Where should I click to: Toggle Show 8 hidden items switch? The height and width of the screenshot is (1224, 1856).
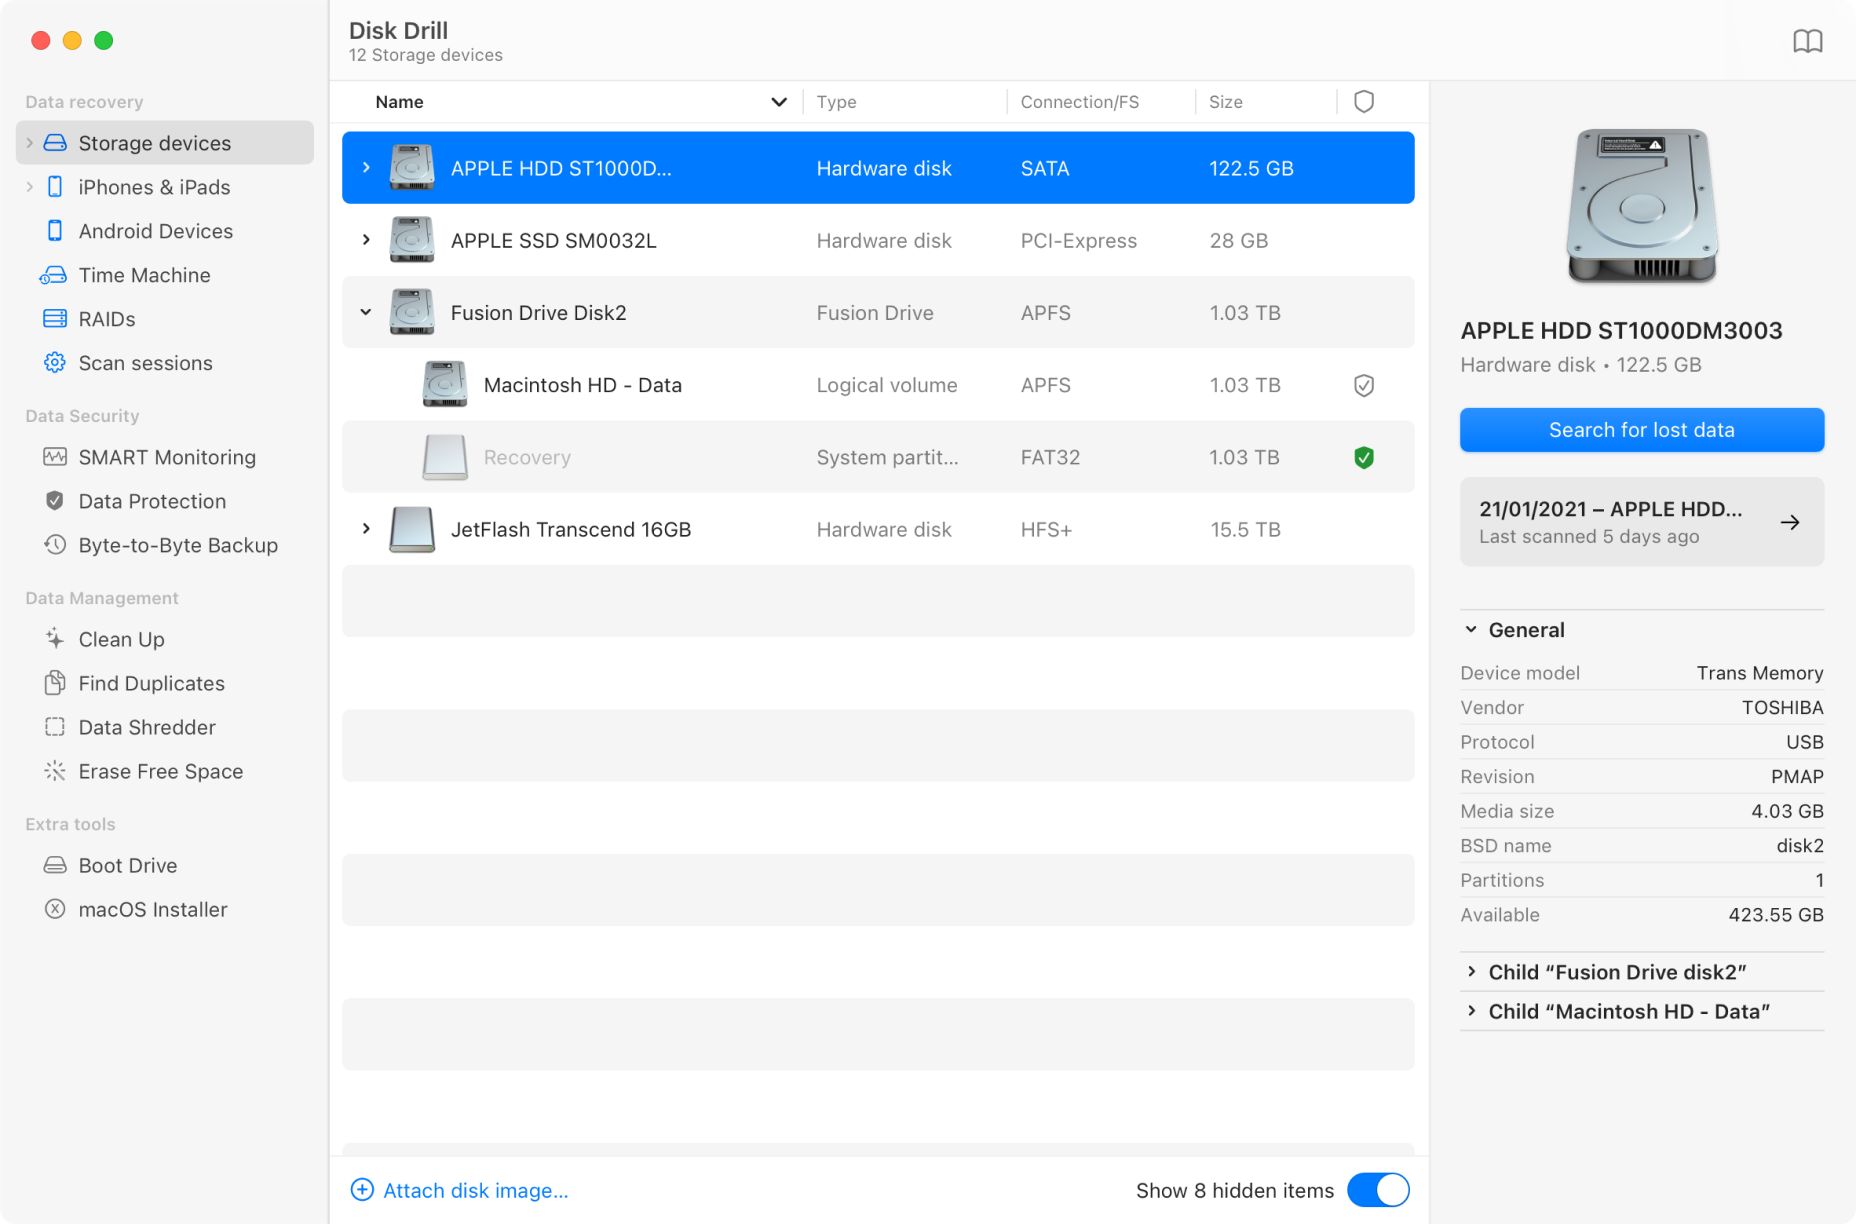point(1379,1190)
